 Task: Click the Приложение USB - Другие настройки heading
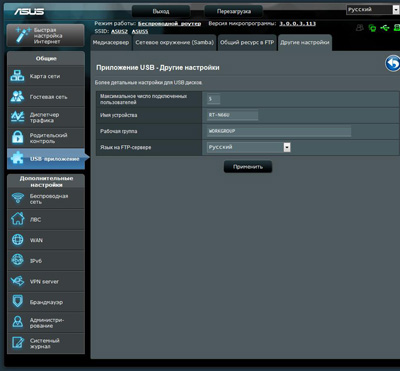pyautogui.click(x=158, y=68)
